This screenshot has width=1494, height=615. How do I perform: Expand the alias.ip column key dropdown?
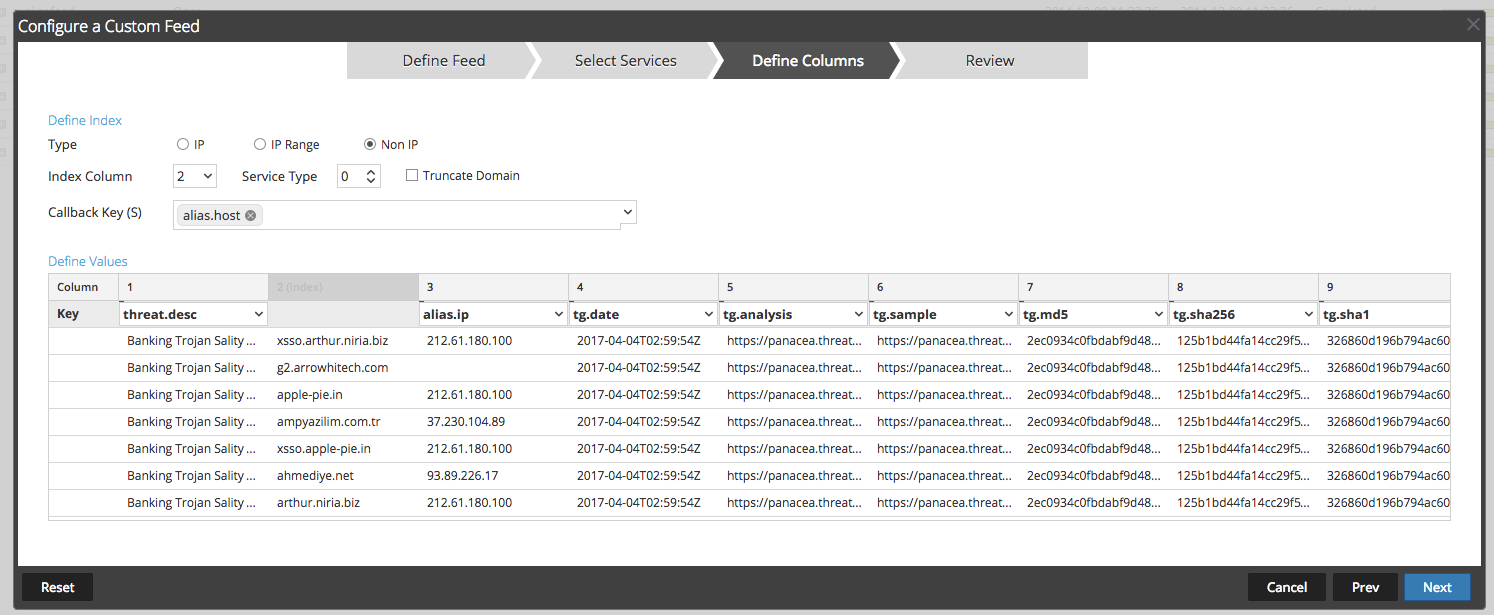tap(558, 314)
